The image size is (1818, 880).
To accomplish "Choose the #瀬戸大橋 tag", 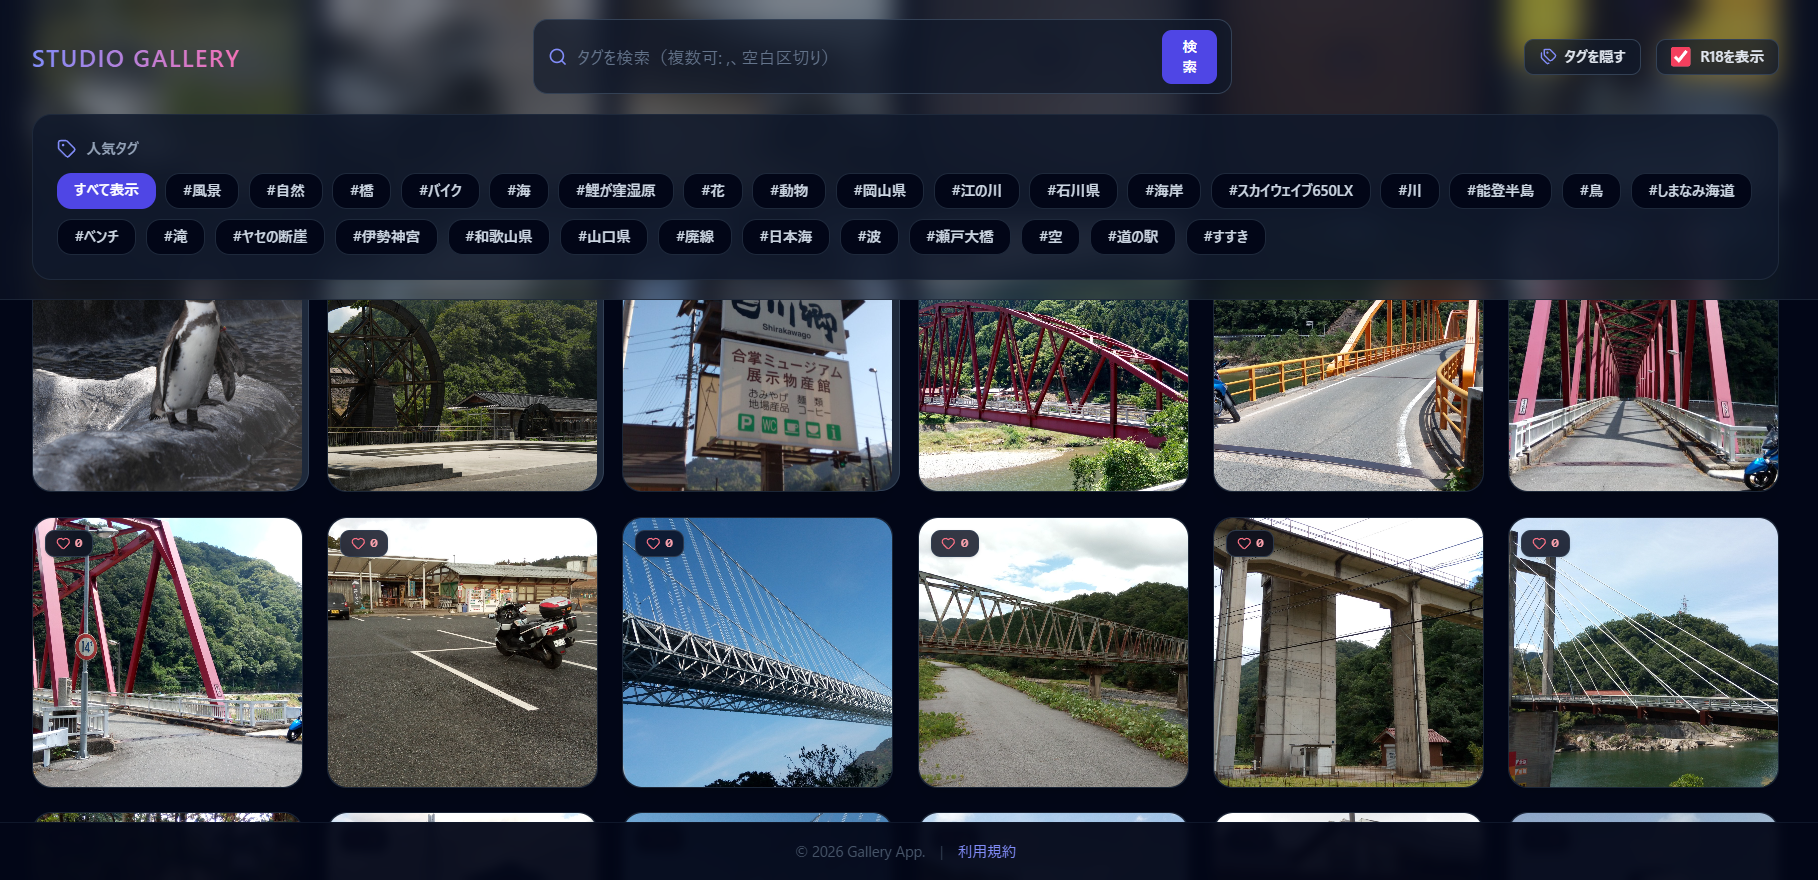I will pyautogui.click(x=960, y=236).
